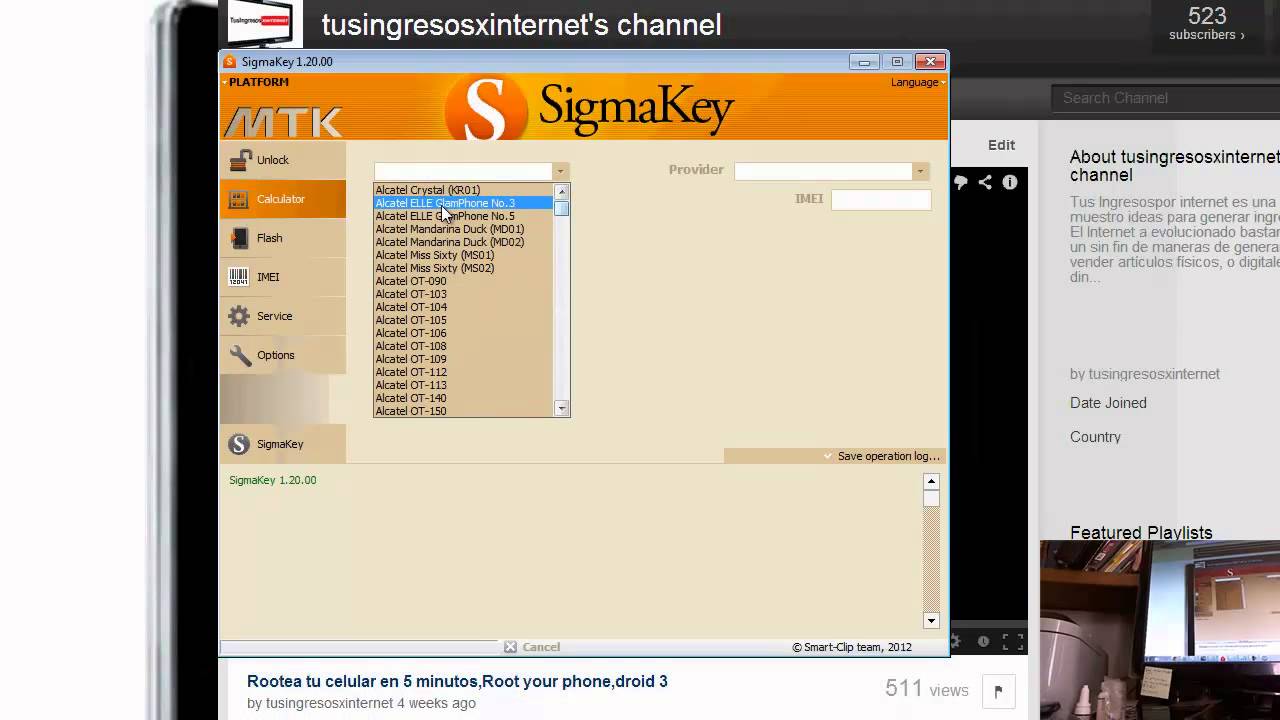This screenshot has height=720, width=1280.
Task: Click the dislike thumb icon on player
Action: click(x=960, y=182)
